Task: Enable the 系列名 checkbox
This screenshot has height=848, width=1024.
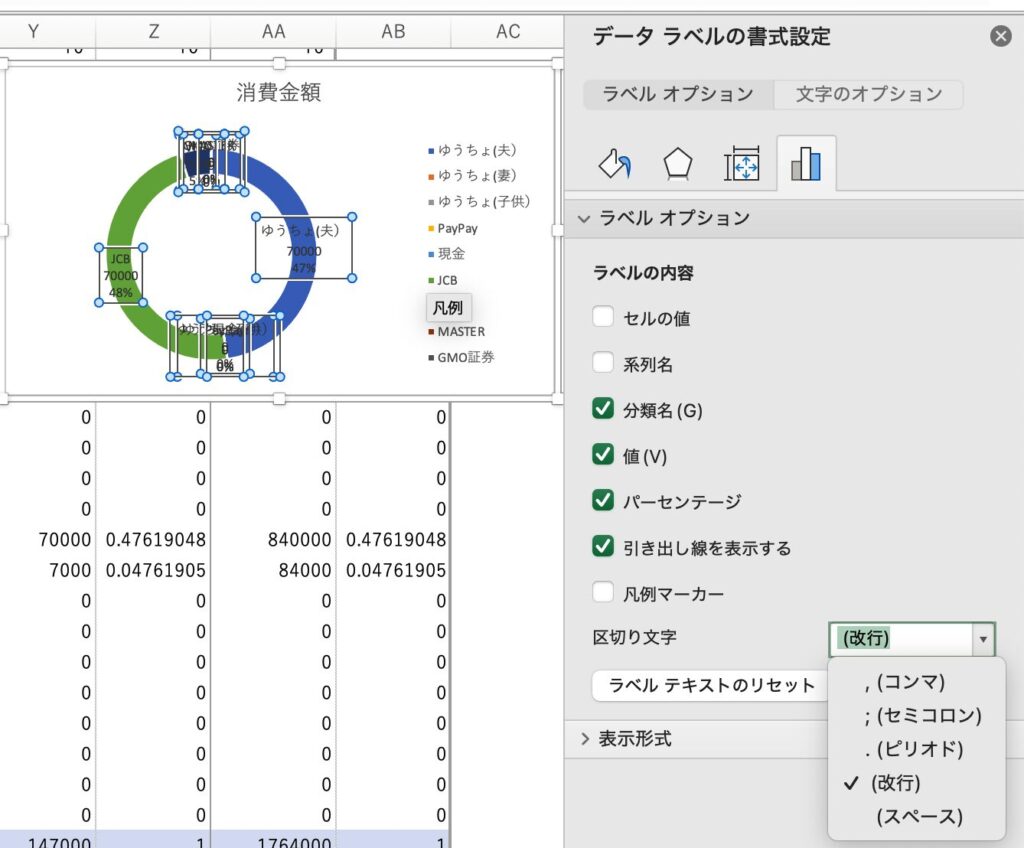Action: tap(603, 364)
